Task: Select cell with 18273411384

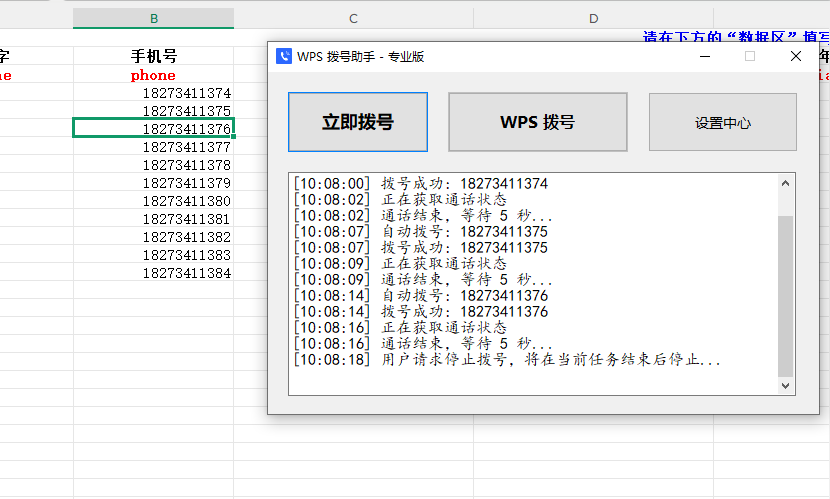Action: pos(154,273)
